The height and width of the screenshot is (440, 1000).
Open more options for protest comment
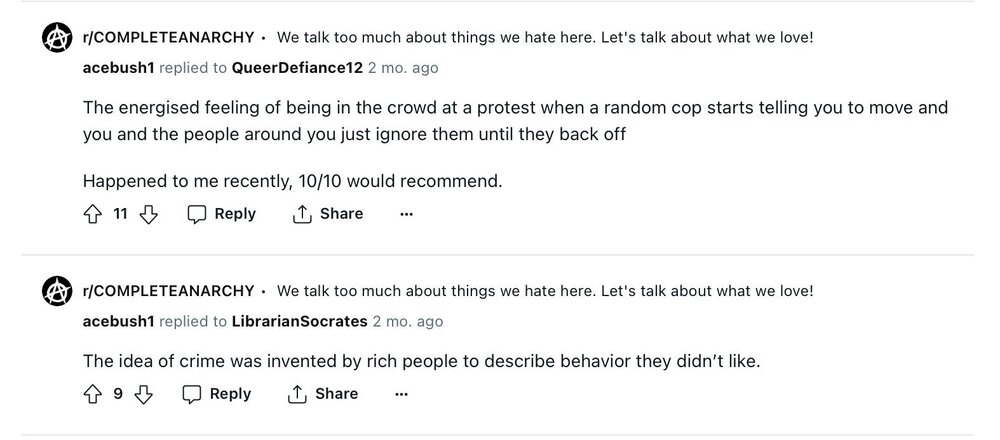[x=406, y=214]
